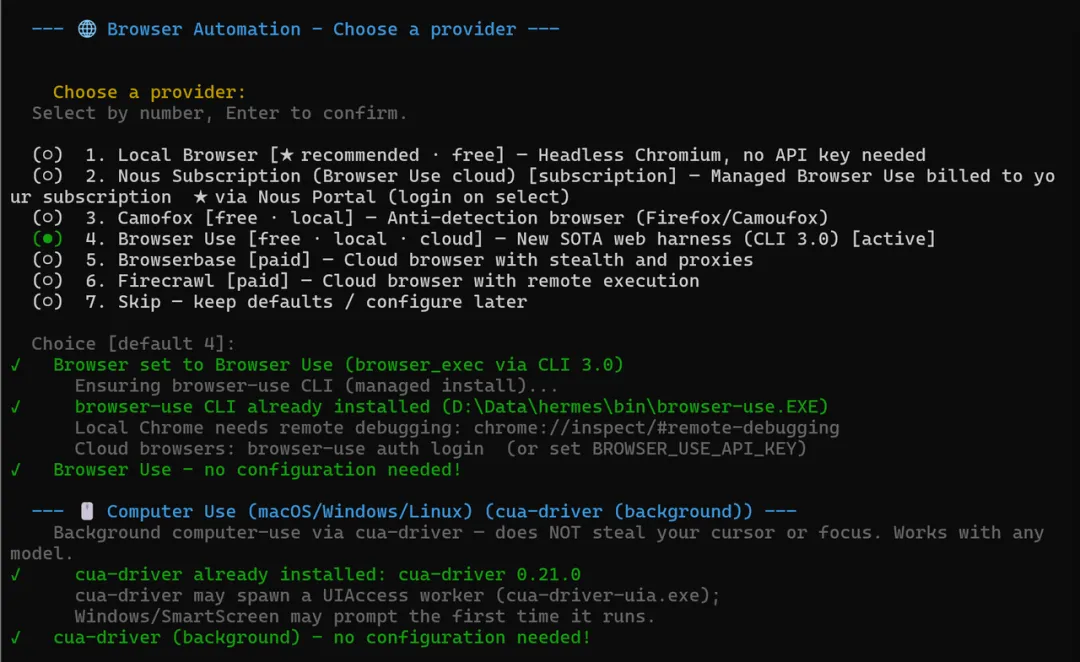Click 'Windows/SmartScreen may prompt' line
This screenshot has width=1080, height=662.
coord(364,616)
